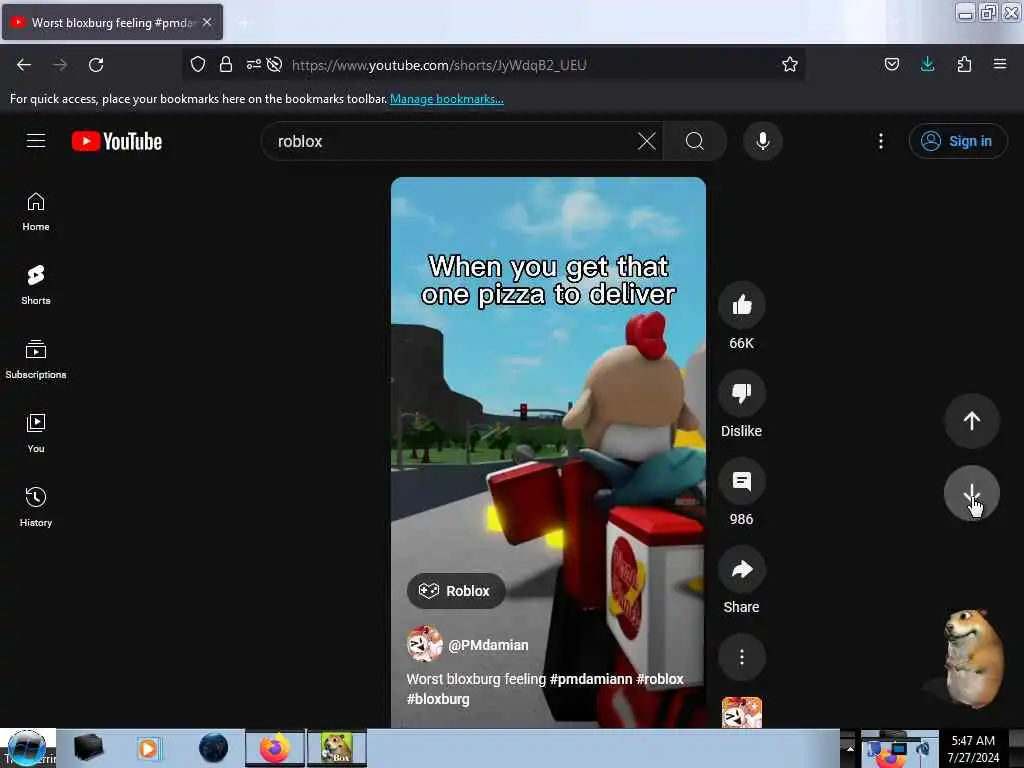Viewport: 1024px width, 768px height.
Task: Show site security padlock info
Action: pyautogui.click(x=226, y=65)
